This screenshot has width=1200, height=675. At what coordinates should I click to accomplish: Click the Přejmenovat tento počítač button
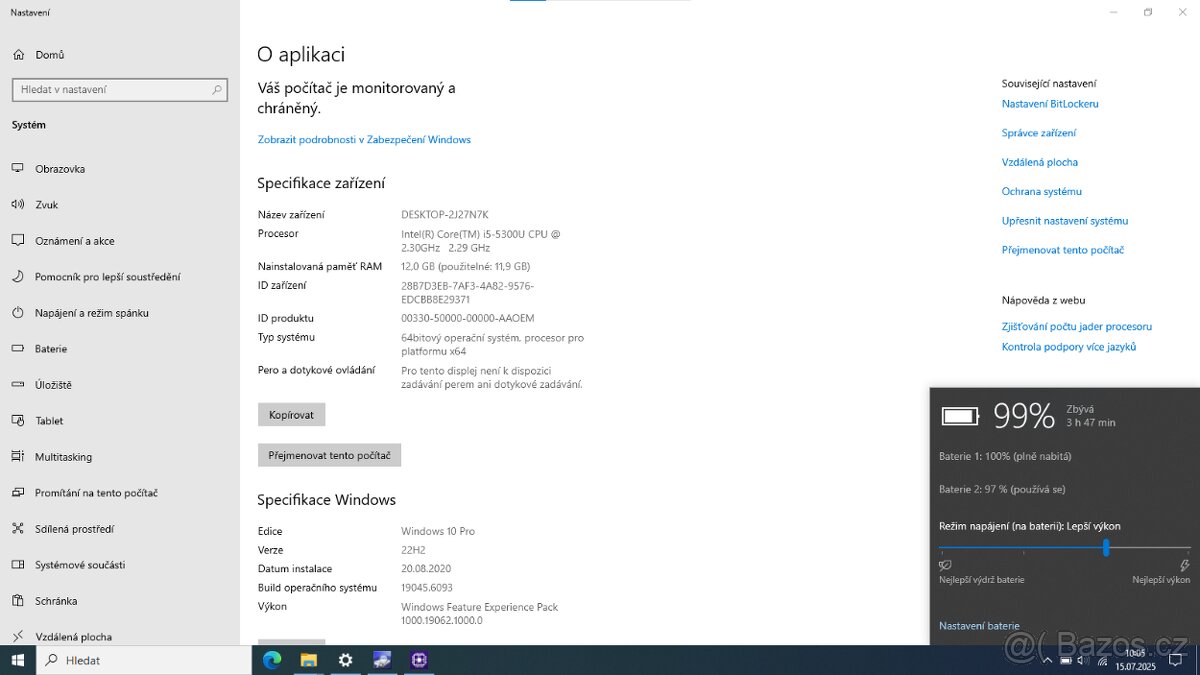329,454
